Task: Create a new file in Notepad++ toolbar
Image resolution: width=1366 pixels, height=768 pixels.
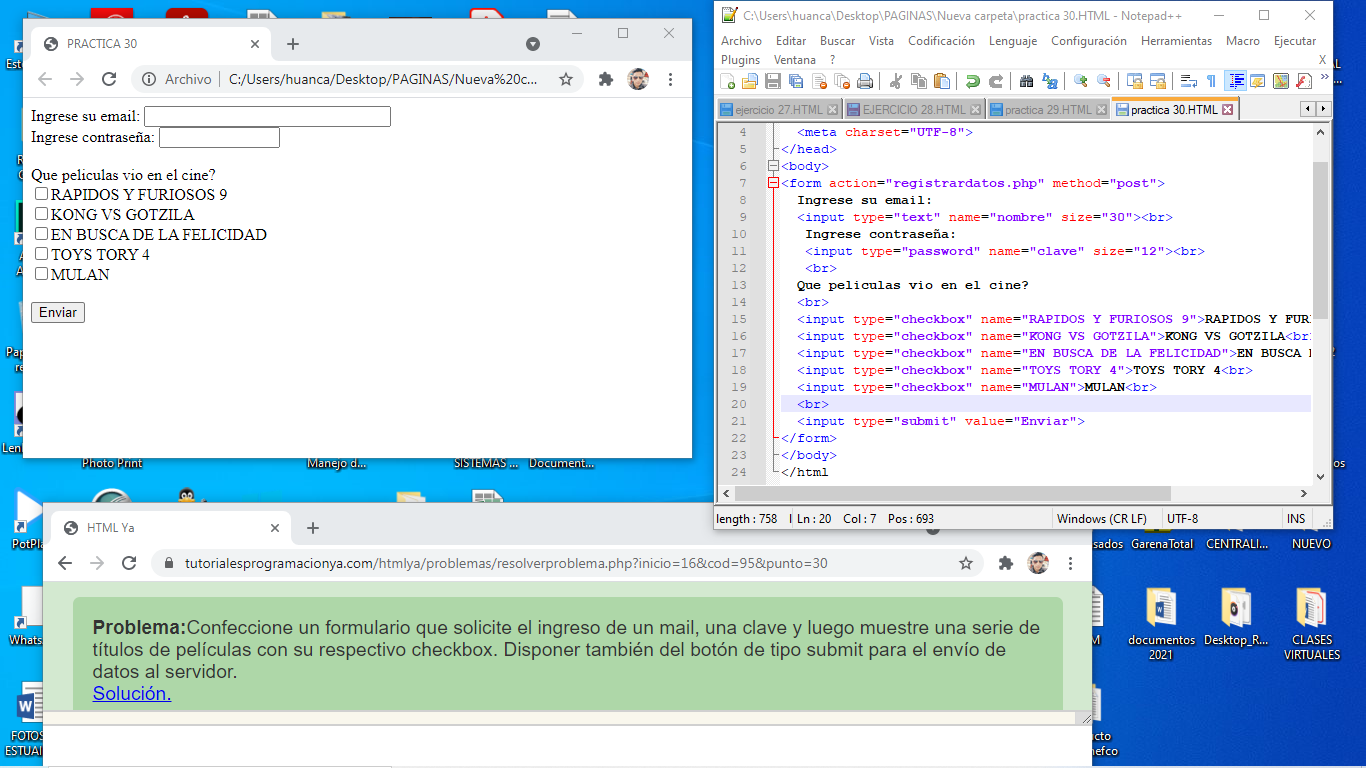Action: click(727, 81)
